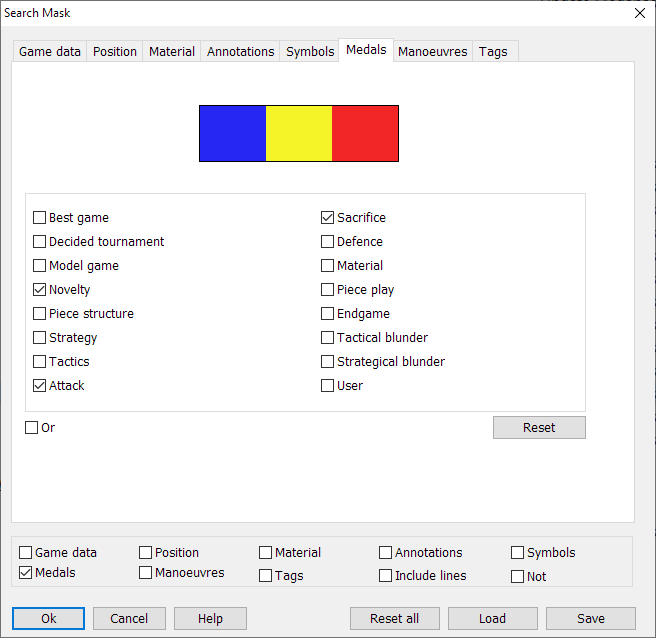Enable the Piece structure checkbox
Viewport: 656px width, 638px height.
tap(39, 313)
